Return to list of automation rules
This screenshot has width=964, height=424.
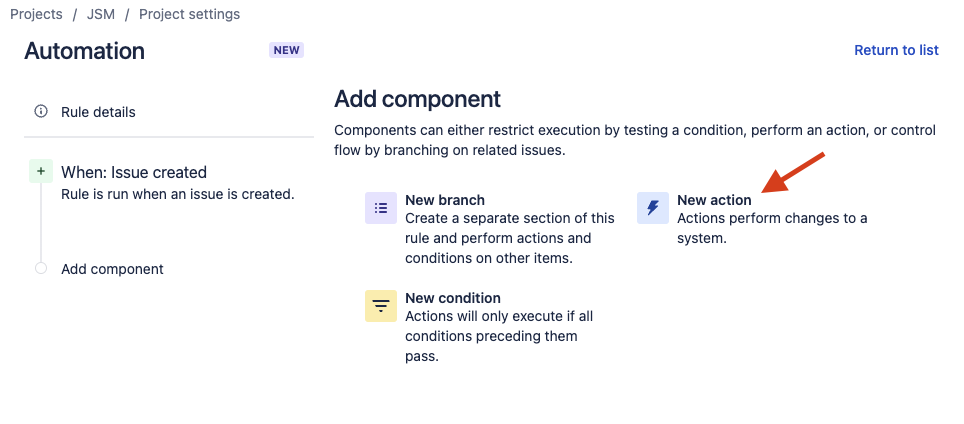point(896,50)
